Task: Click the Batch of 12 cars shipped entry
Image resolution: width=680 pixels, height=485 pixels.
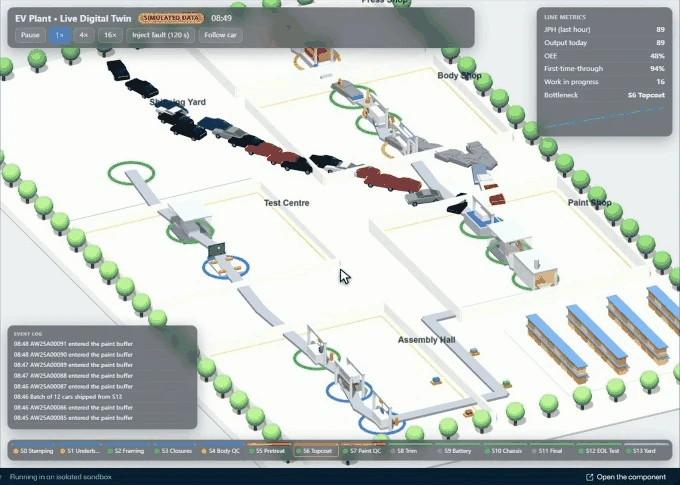Action: 102,397
